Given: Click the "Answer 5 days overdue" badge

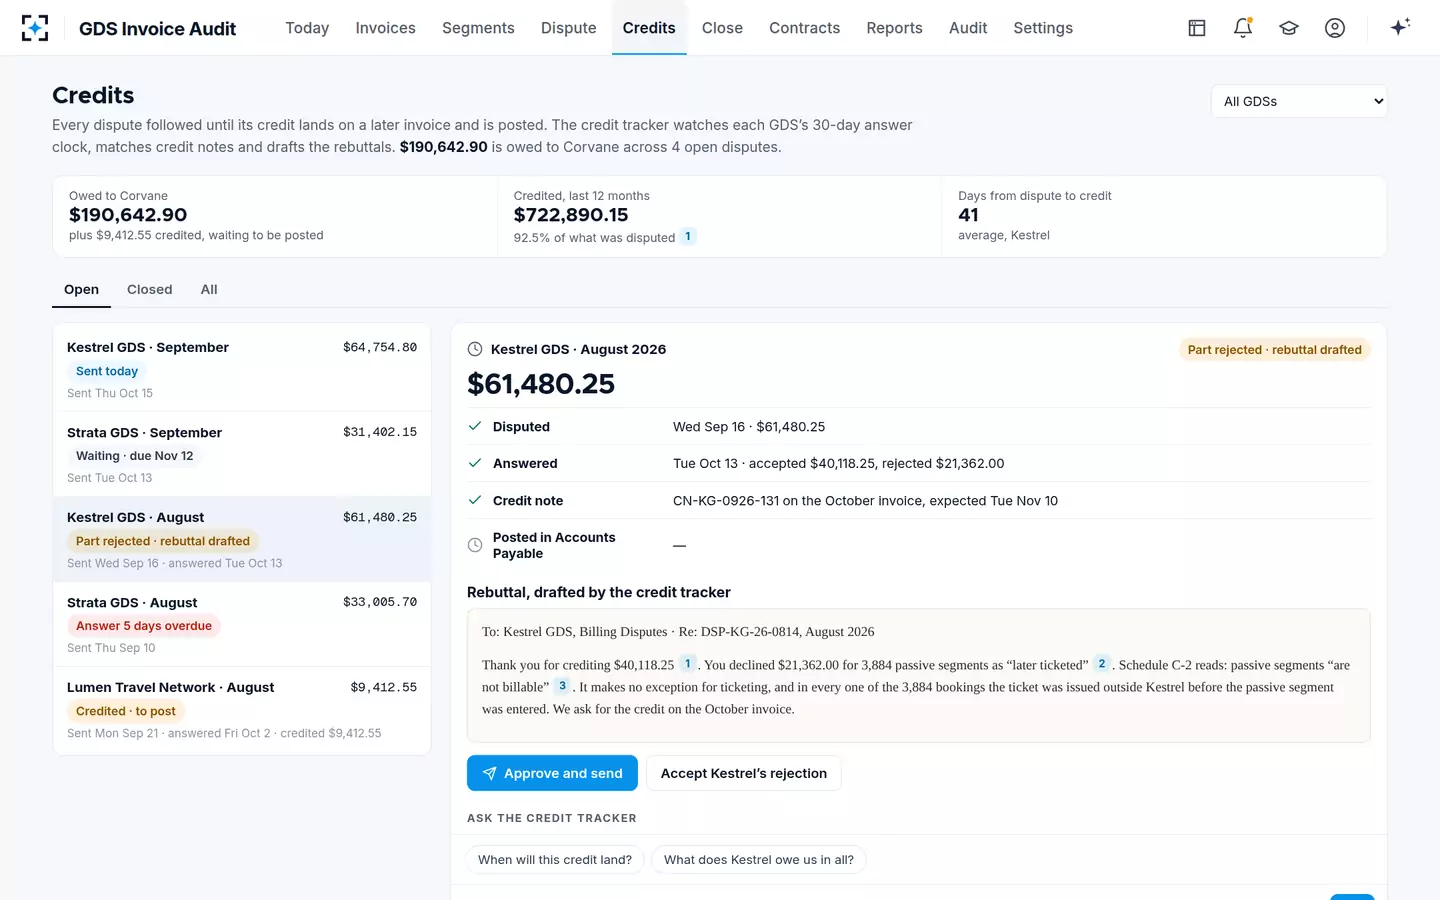Looking at the screenshot, I should tap(144, 626).
